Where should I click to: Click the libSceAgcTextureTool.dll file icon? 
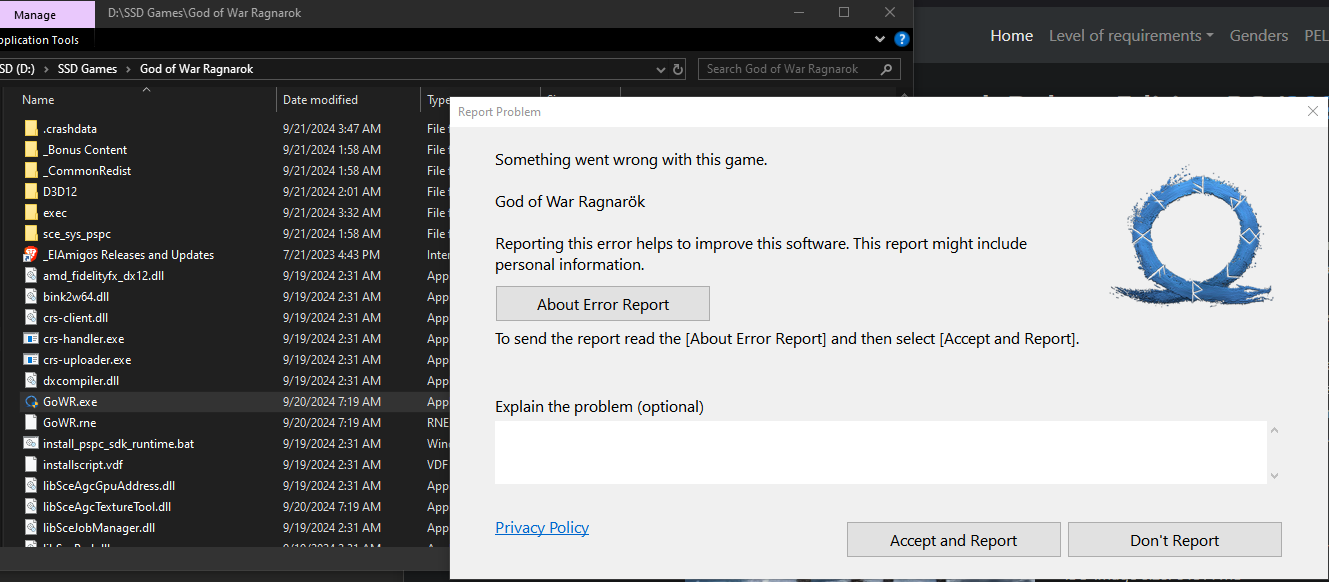[30, 507]
